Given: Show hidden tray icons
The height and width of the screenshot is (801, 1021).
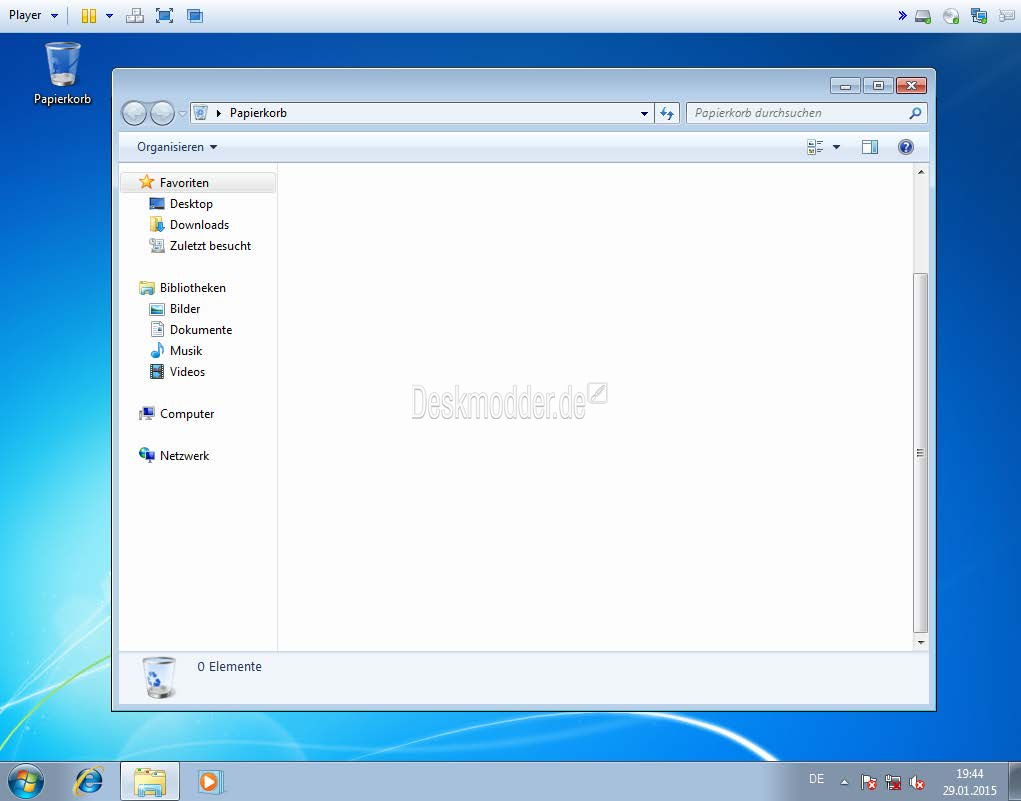Looking at the screenshot, I should tap(845, 781).
